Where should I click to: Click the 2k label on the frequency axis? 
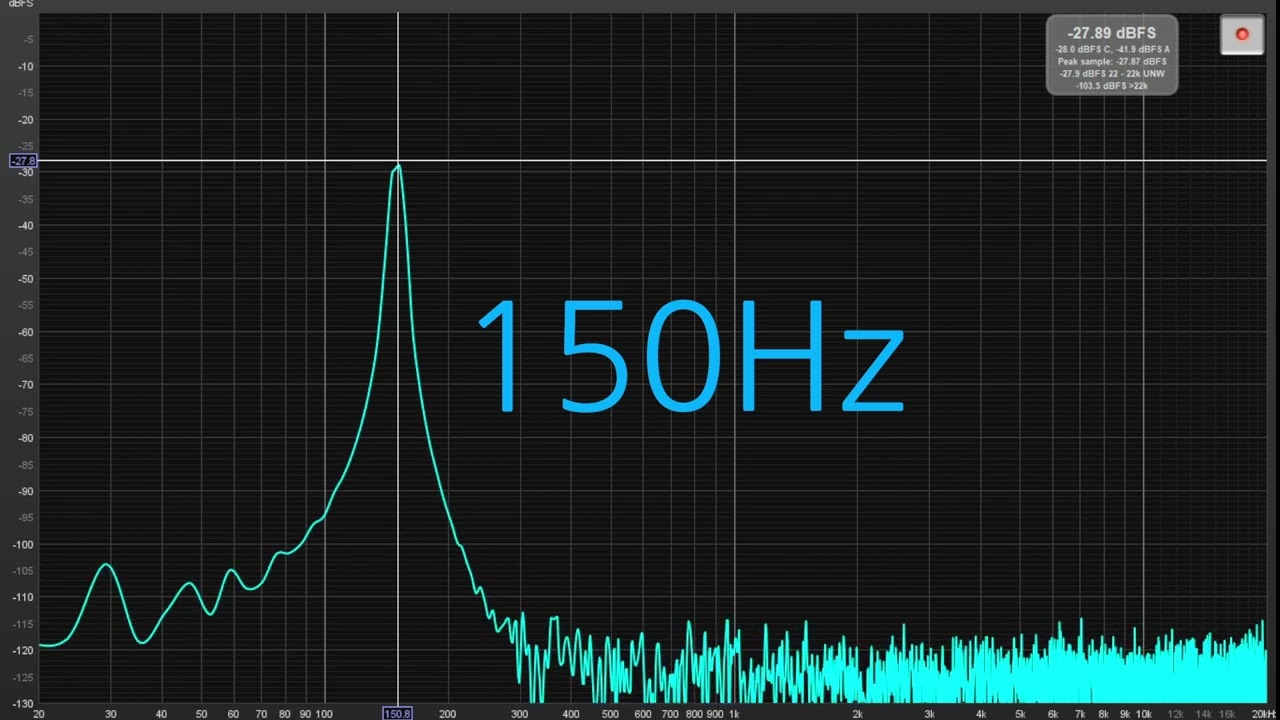click(857, 714)
